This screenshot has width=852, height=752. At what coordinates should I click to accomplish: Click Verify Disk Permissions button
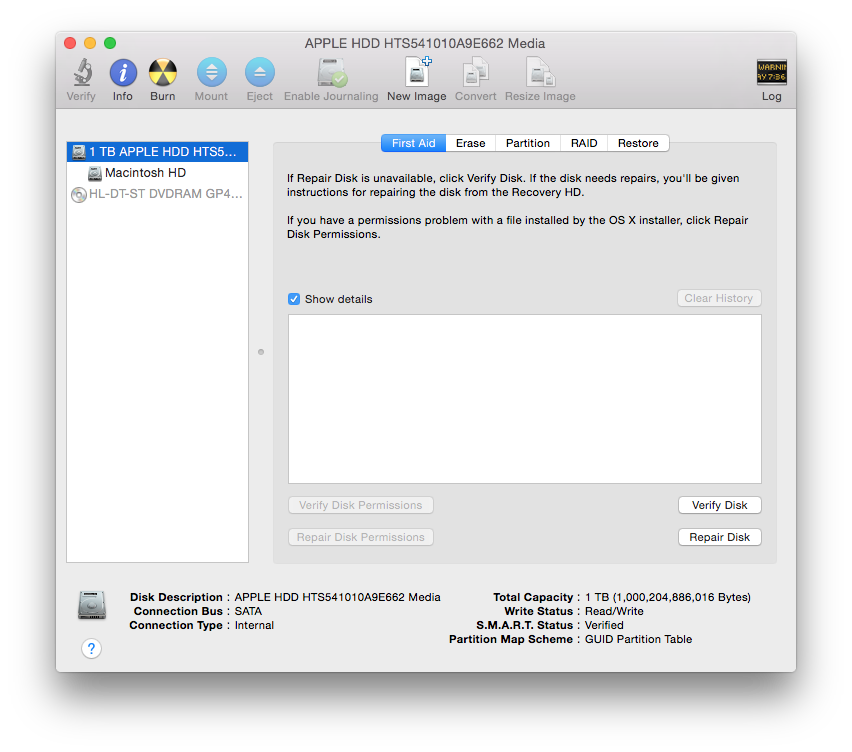360,505
